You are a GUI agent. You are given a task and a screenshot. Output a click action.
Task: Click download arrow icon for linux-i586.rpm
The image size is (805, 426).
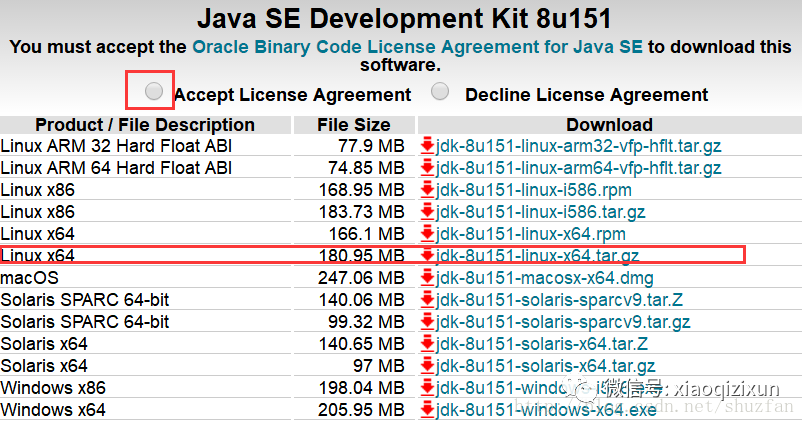[427, 190]
